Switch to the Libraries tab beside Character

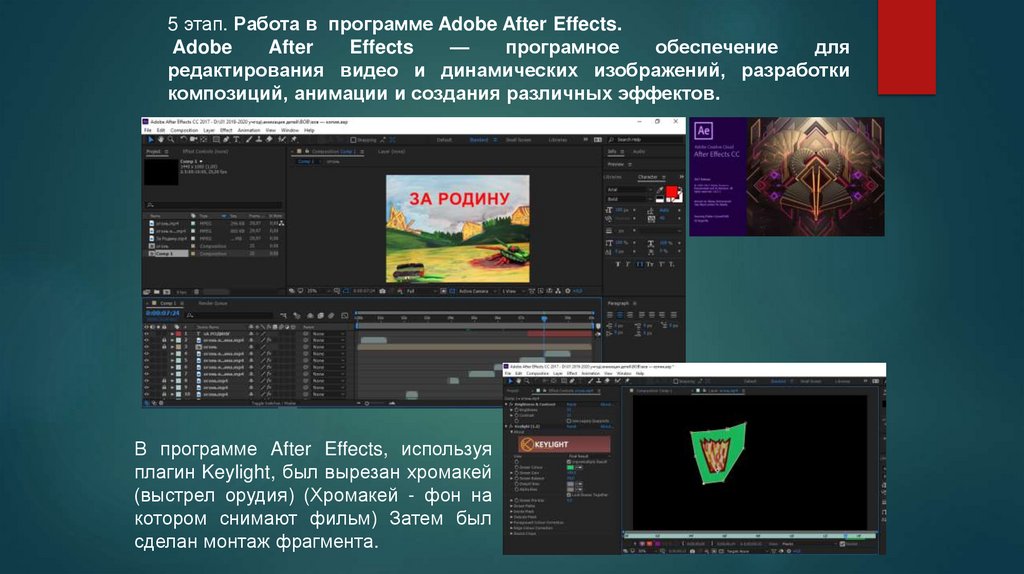(x=612, y=177)
